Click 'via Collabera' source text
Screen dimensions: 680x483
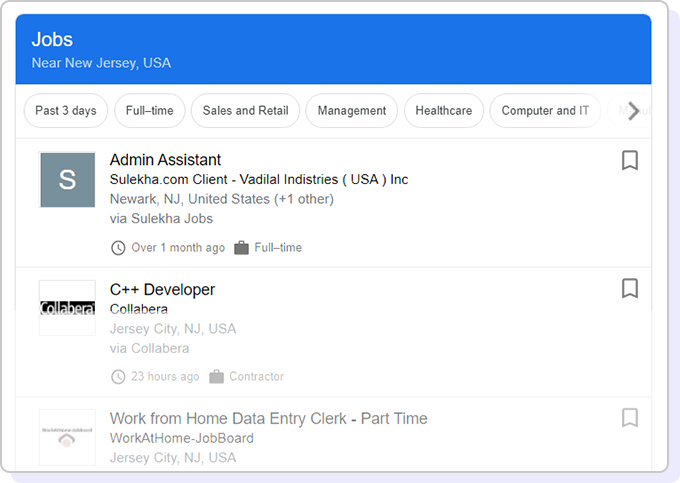[150, 348]
